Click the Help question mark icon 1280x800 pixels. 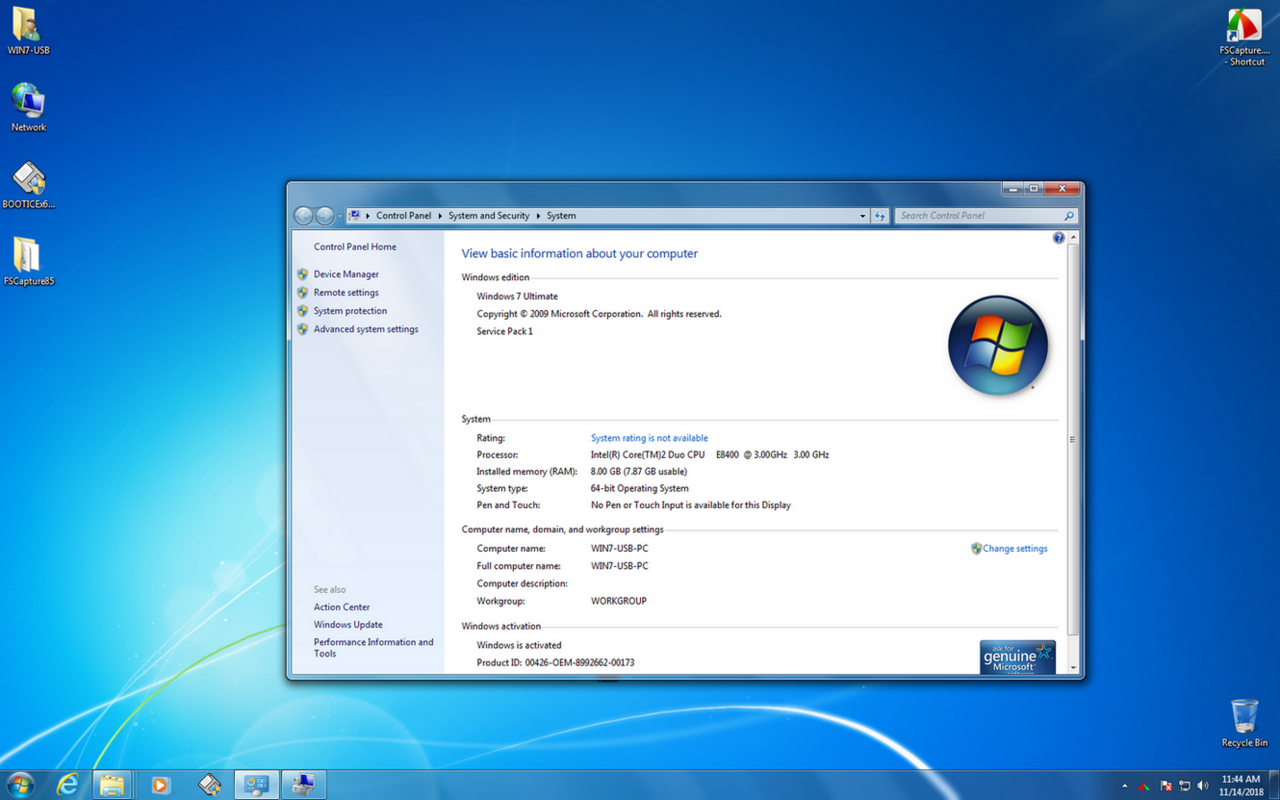coord(1059,238)
